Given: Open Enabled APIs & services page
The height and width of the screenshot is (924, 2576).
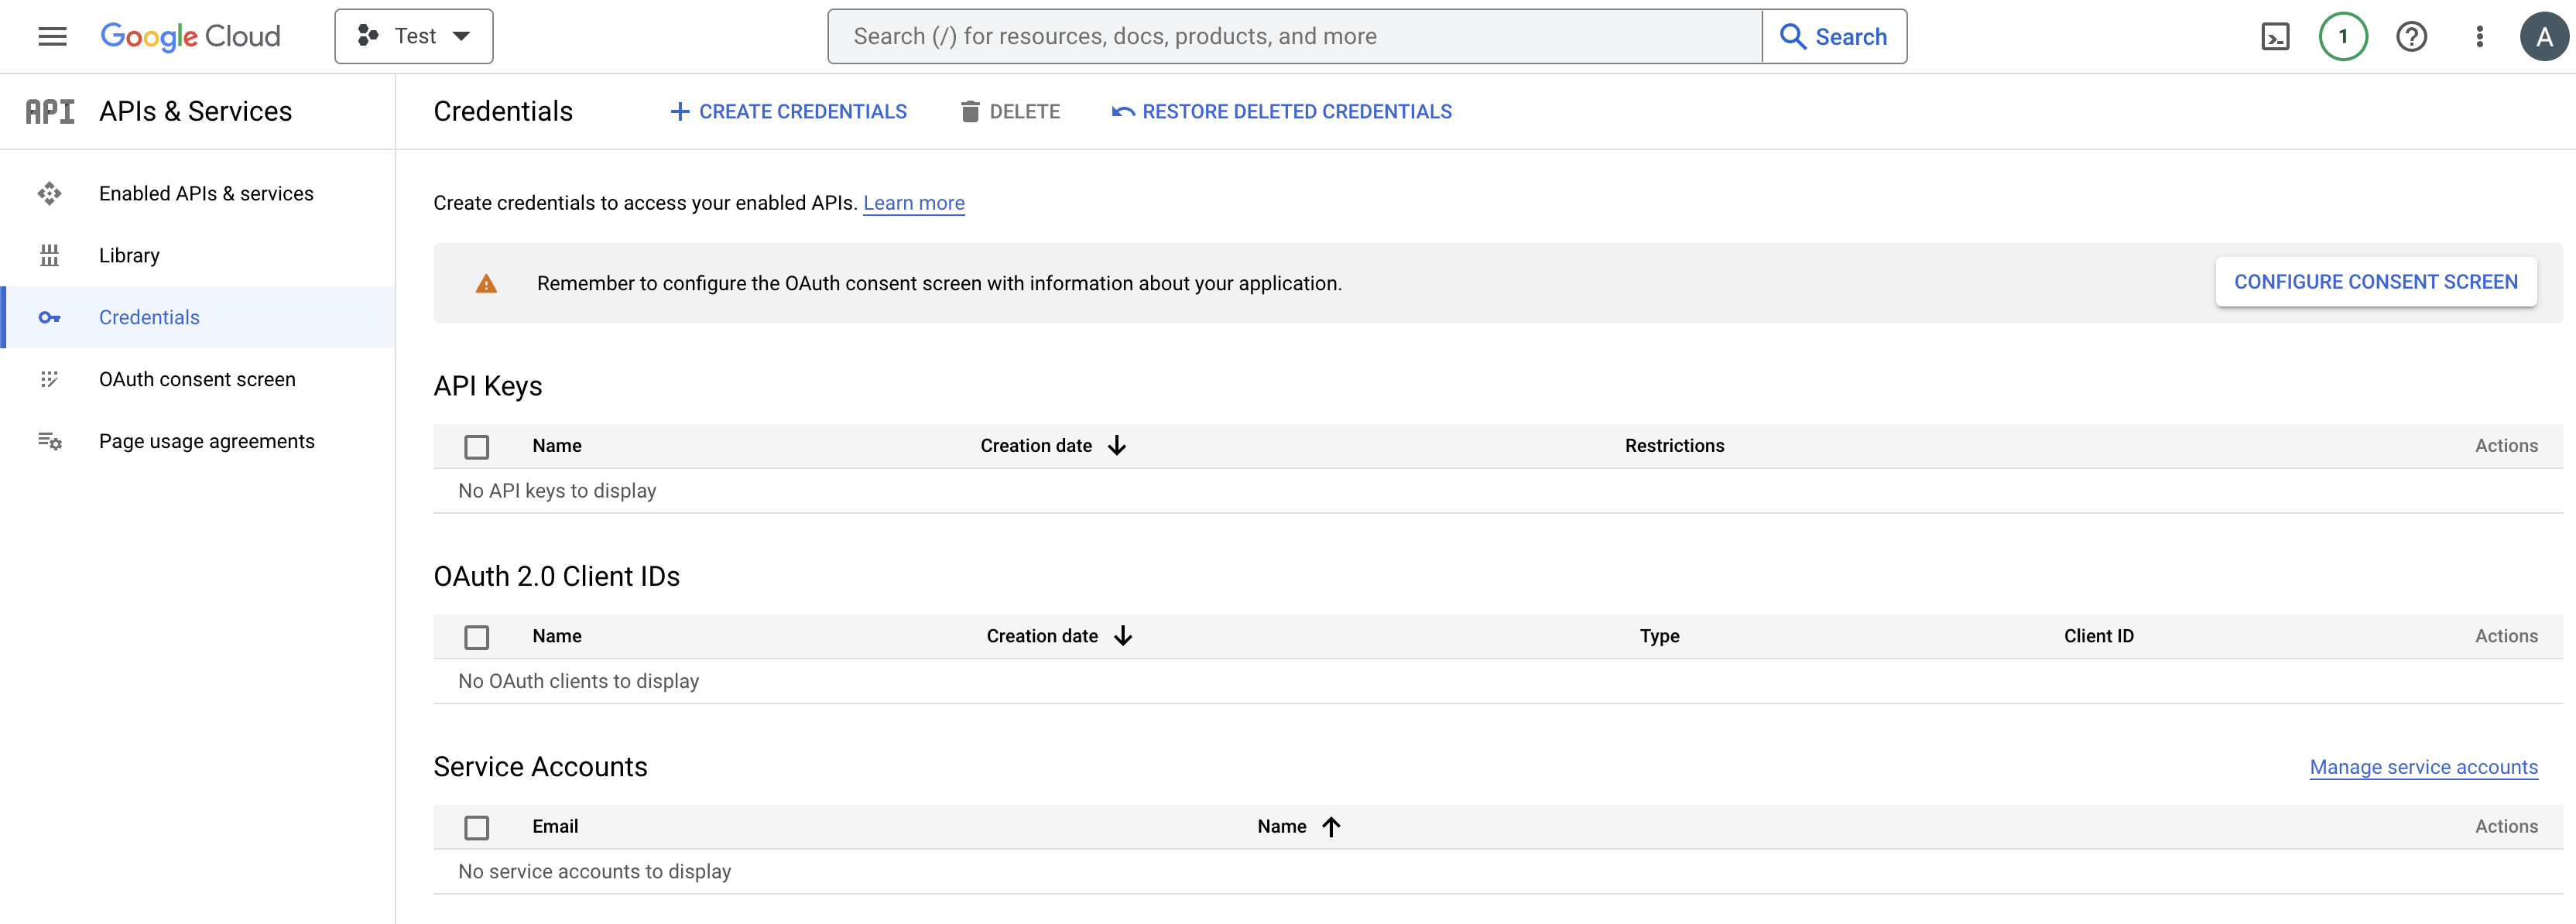Looking at the screenshot, I should (206, 194).
